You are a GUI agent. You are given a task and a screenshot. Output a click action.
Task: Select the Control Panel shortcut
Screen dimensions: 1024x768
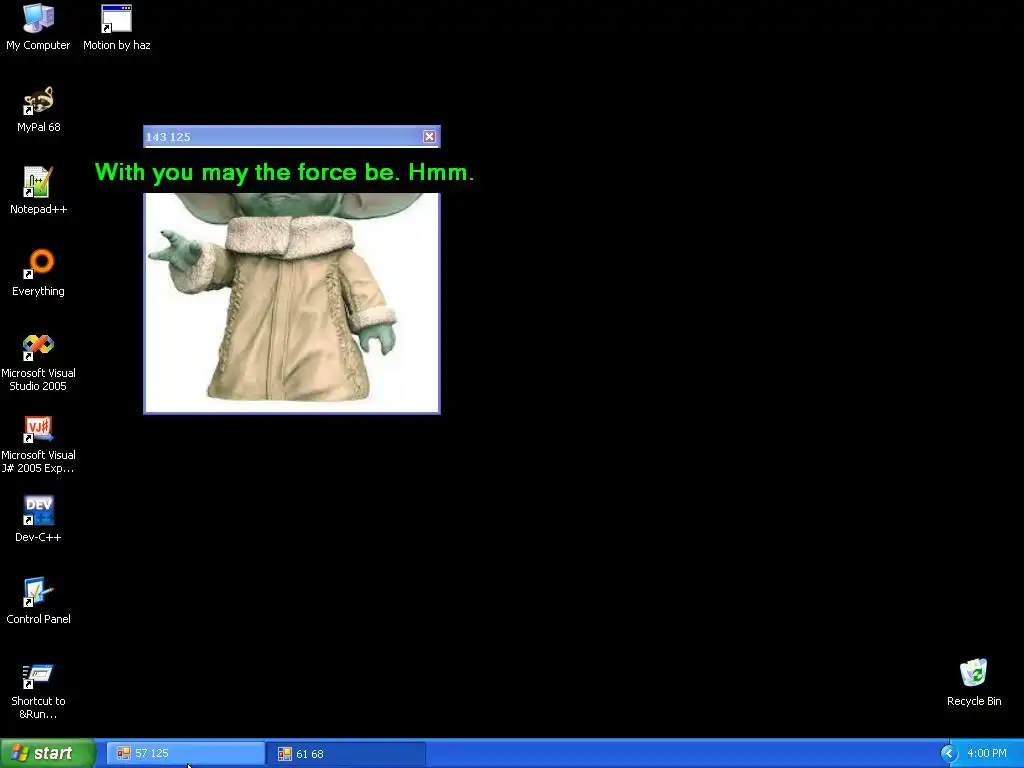pos(39,601)
